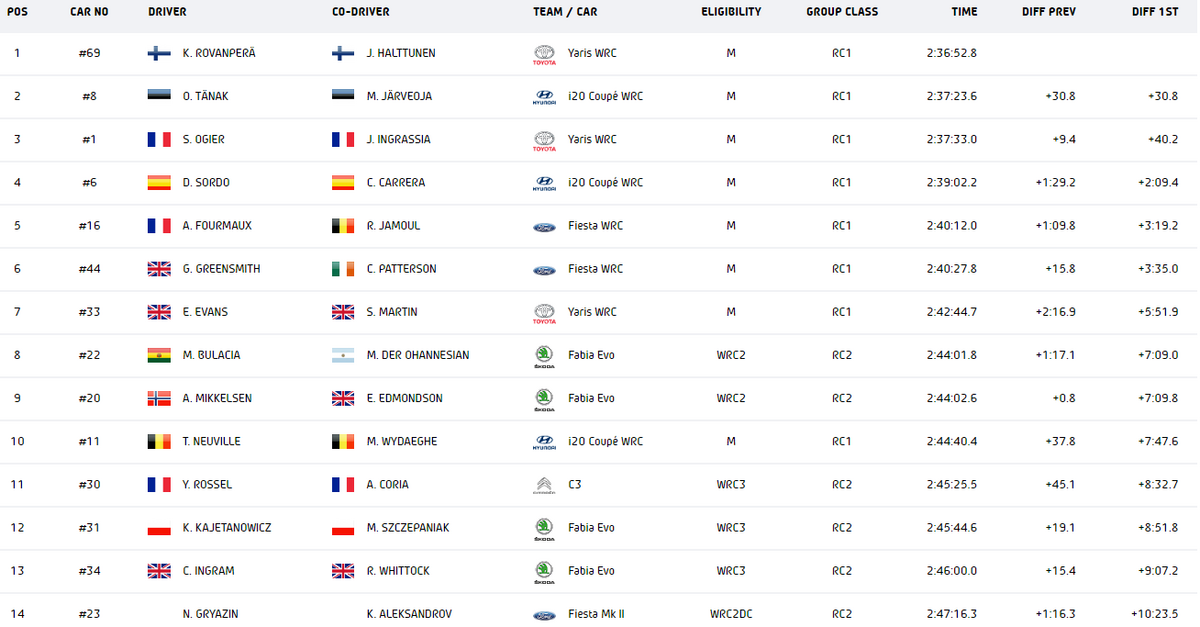Select the N. Gryazin row at bottom

pyautogui.click(x=600, y=613)
